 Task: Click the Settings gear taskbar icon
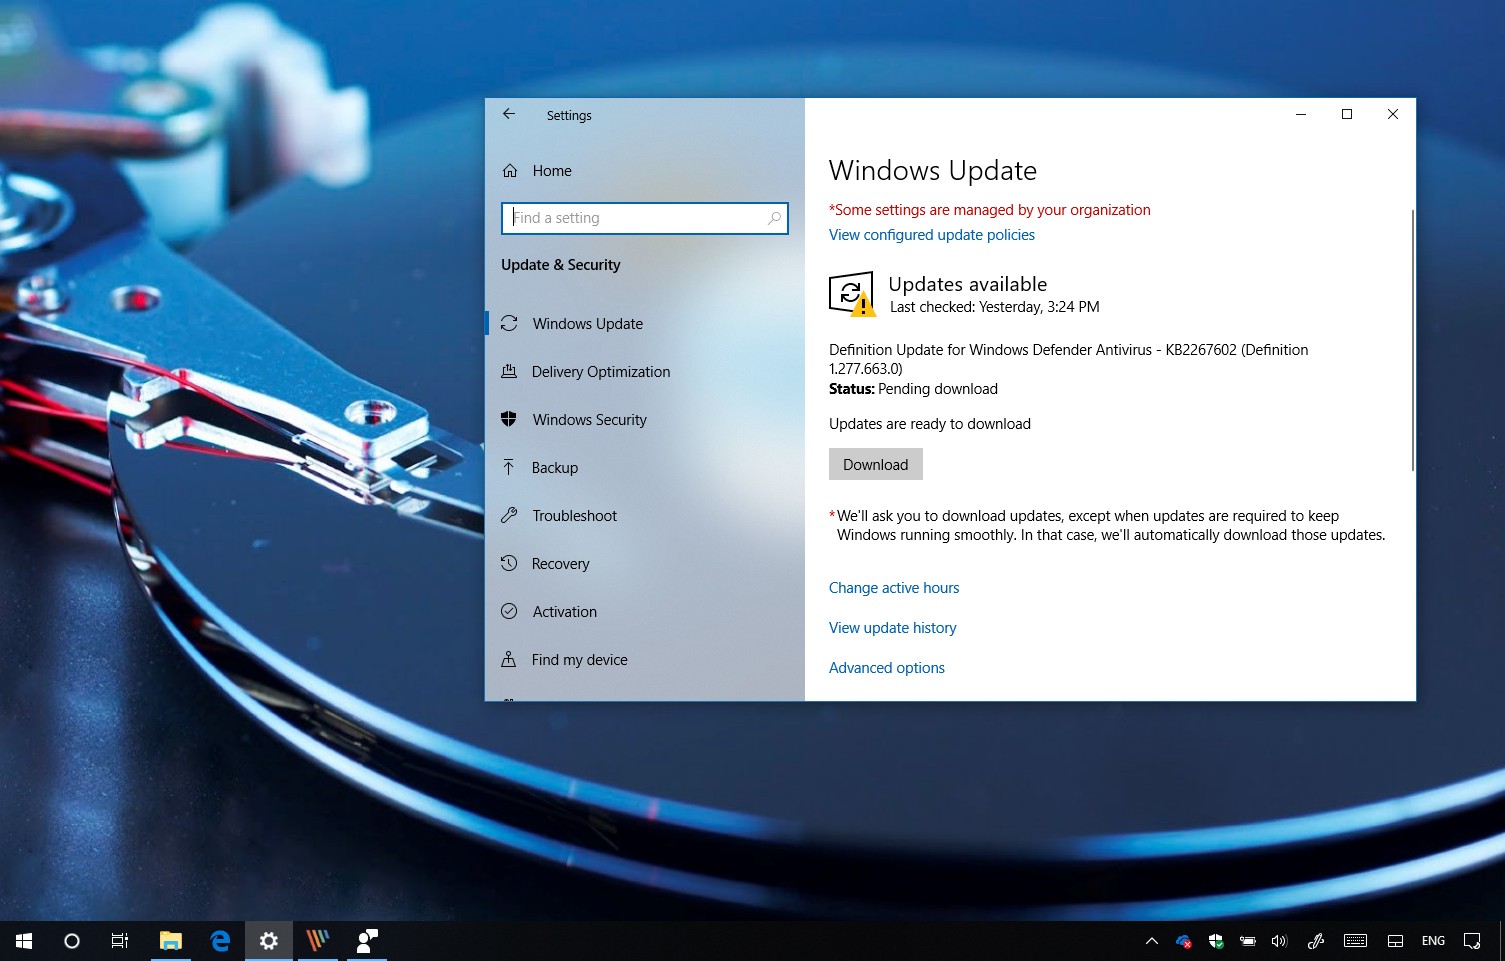point(269,941)
